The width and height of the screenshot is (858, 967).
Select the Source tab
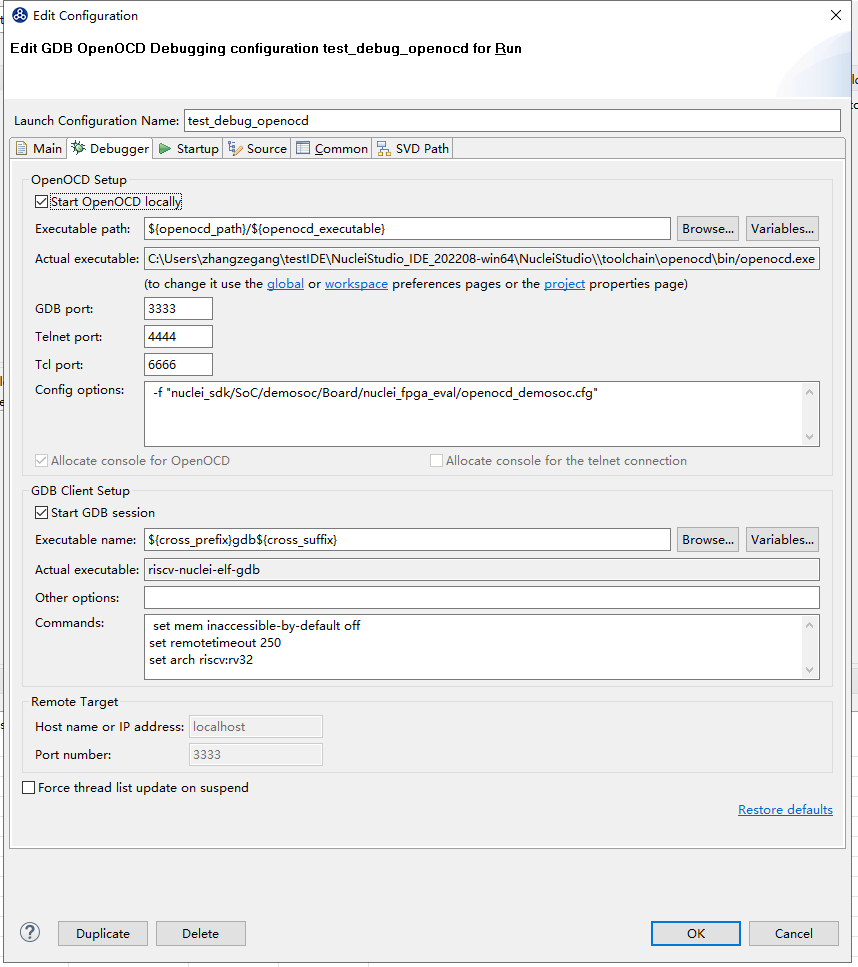click(257, 149)
